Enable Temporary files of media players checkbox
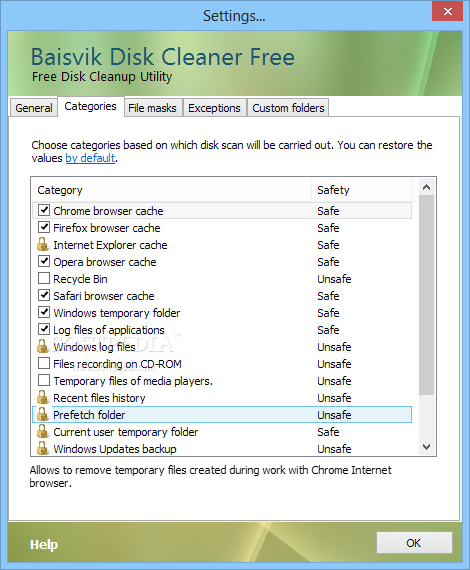Screen dimensions: 470x570 pyautogui.click(x=44, y=380)
